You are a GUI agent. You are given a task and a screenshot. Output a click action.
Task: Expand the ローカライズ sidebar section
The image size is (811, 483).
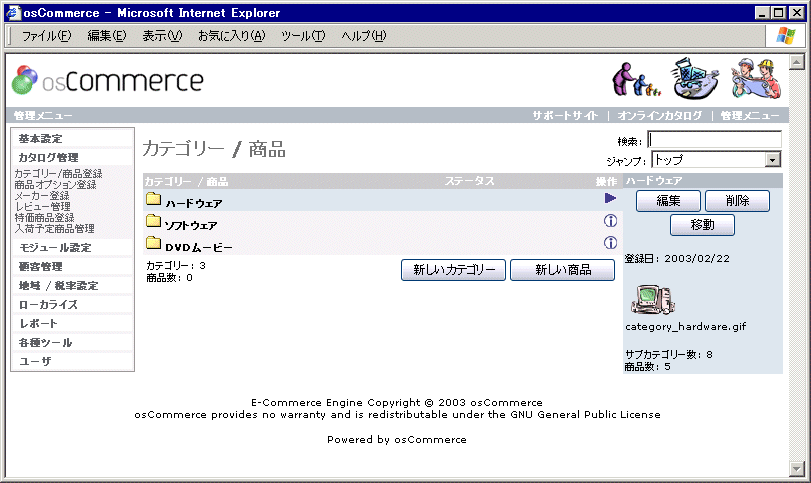(48, 305)
